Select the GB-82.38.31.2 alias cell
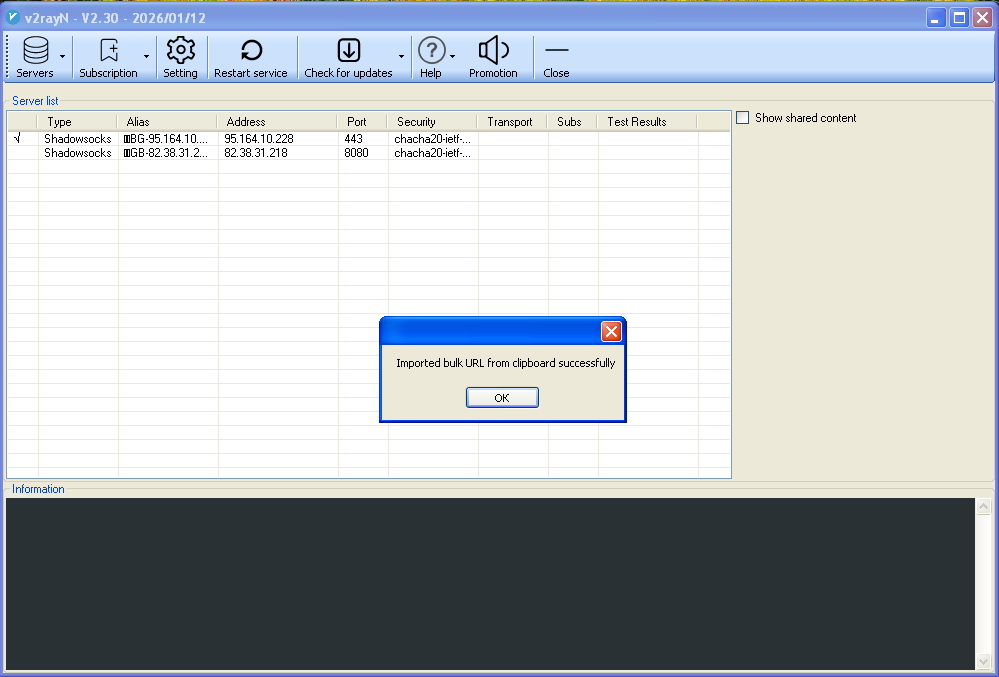 (166, 153)
